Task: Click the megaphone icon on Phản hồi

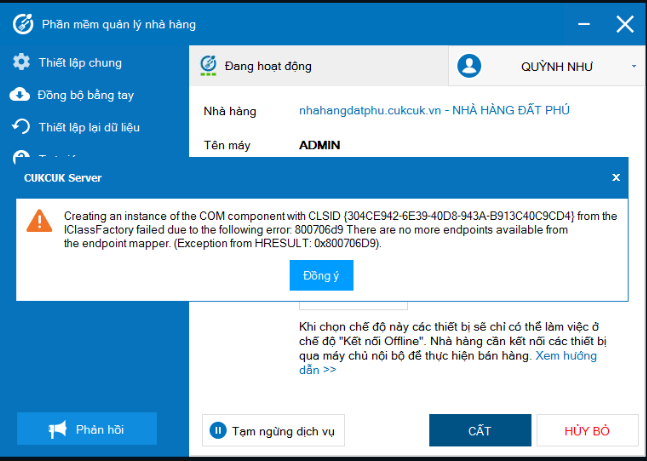Action: coord(57,430)
